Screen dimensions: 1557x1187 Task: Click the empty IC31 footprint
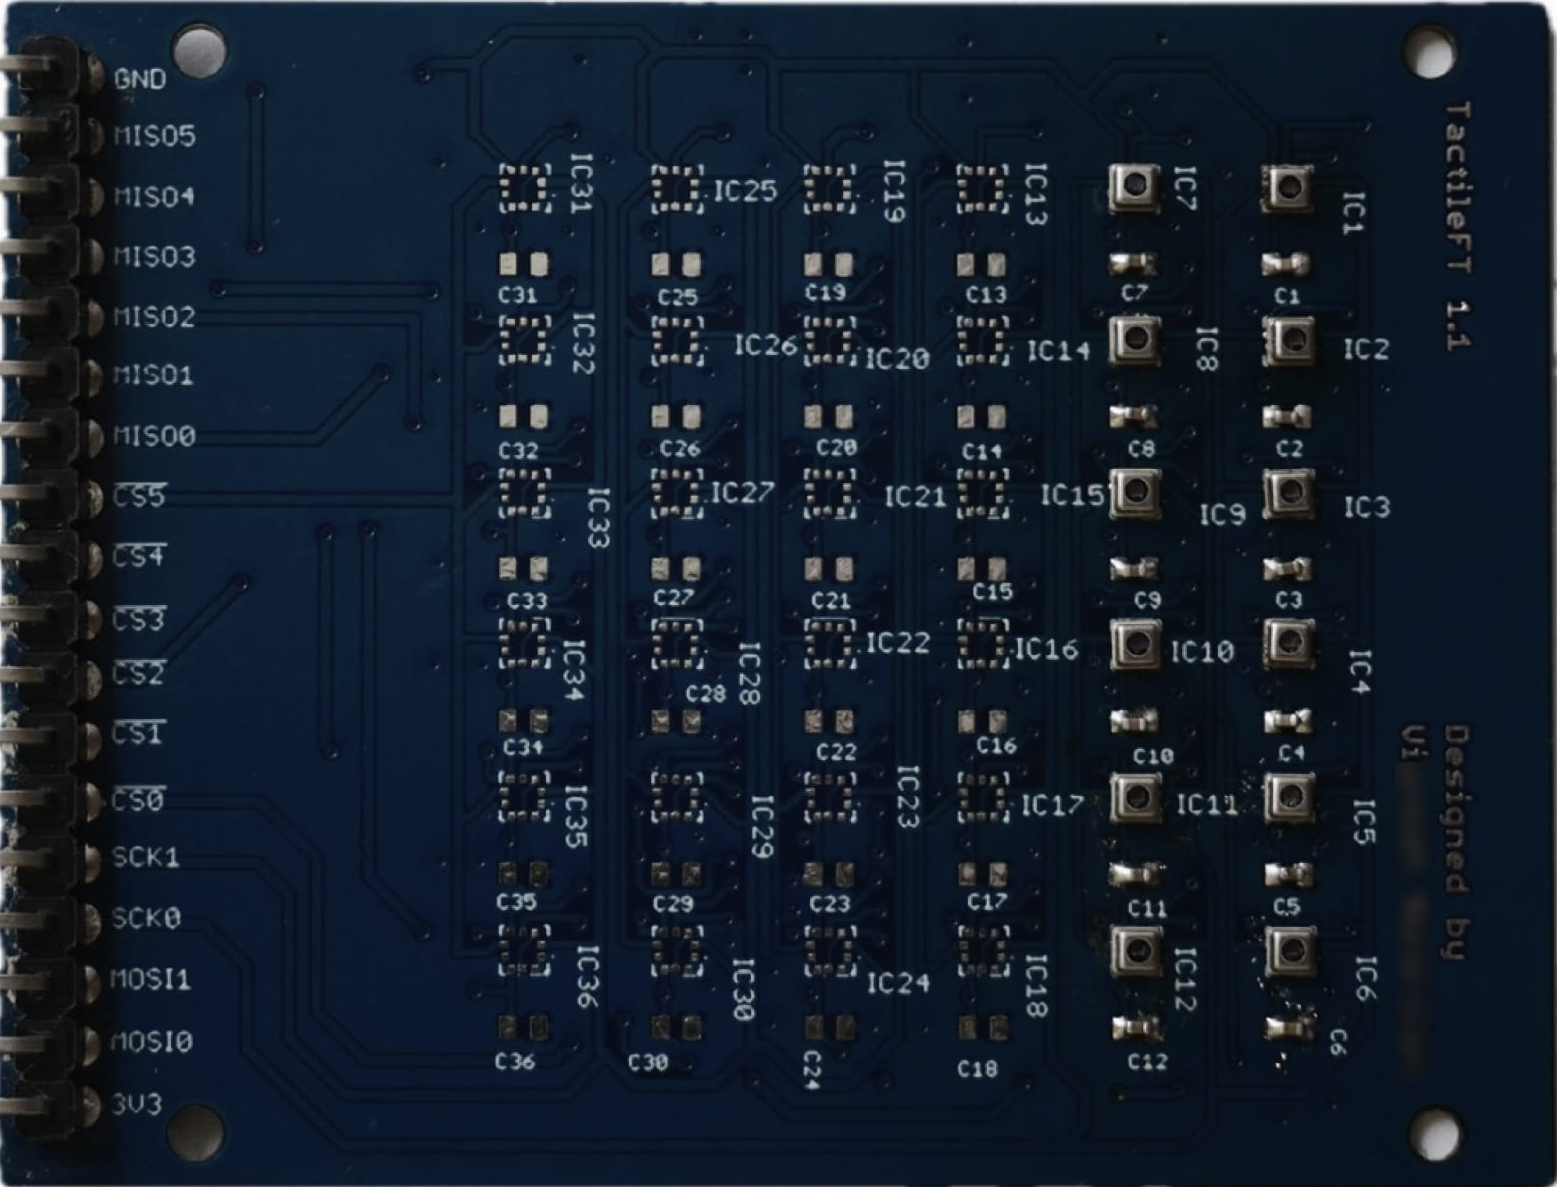[524, 189]
